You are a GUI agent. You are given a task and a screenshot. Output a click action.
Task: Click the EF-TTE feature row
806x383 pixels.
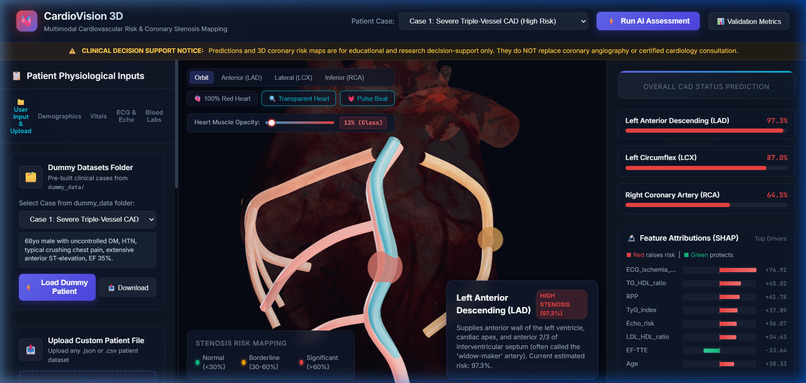tap(706, 350)
